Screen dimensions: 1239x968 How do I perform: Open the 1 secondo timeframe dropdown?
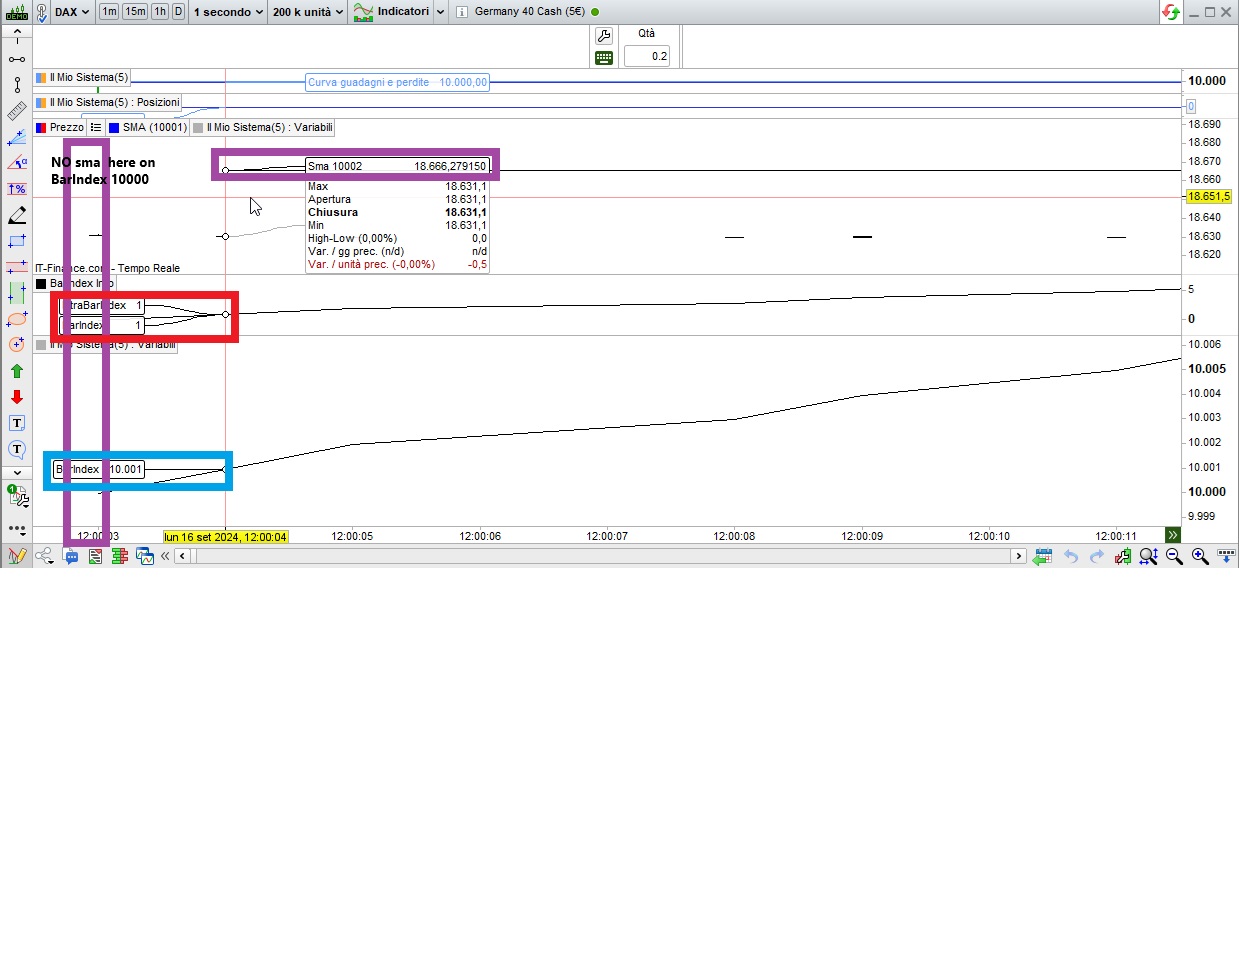(228, 12)
